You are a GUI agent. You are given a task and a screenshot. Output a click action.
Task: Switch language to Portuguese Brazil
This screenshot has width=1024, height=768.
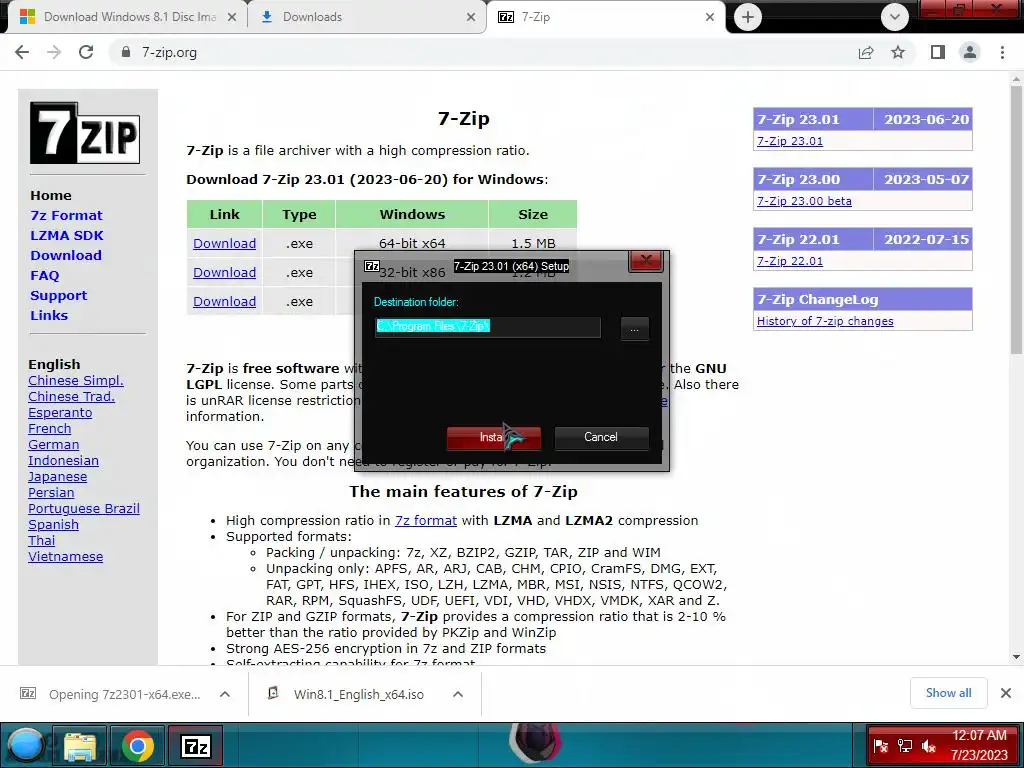pos(84,509)
